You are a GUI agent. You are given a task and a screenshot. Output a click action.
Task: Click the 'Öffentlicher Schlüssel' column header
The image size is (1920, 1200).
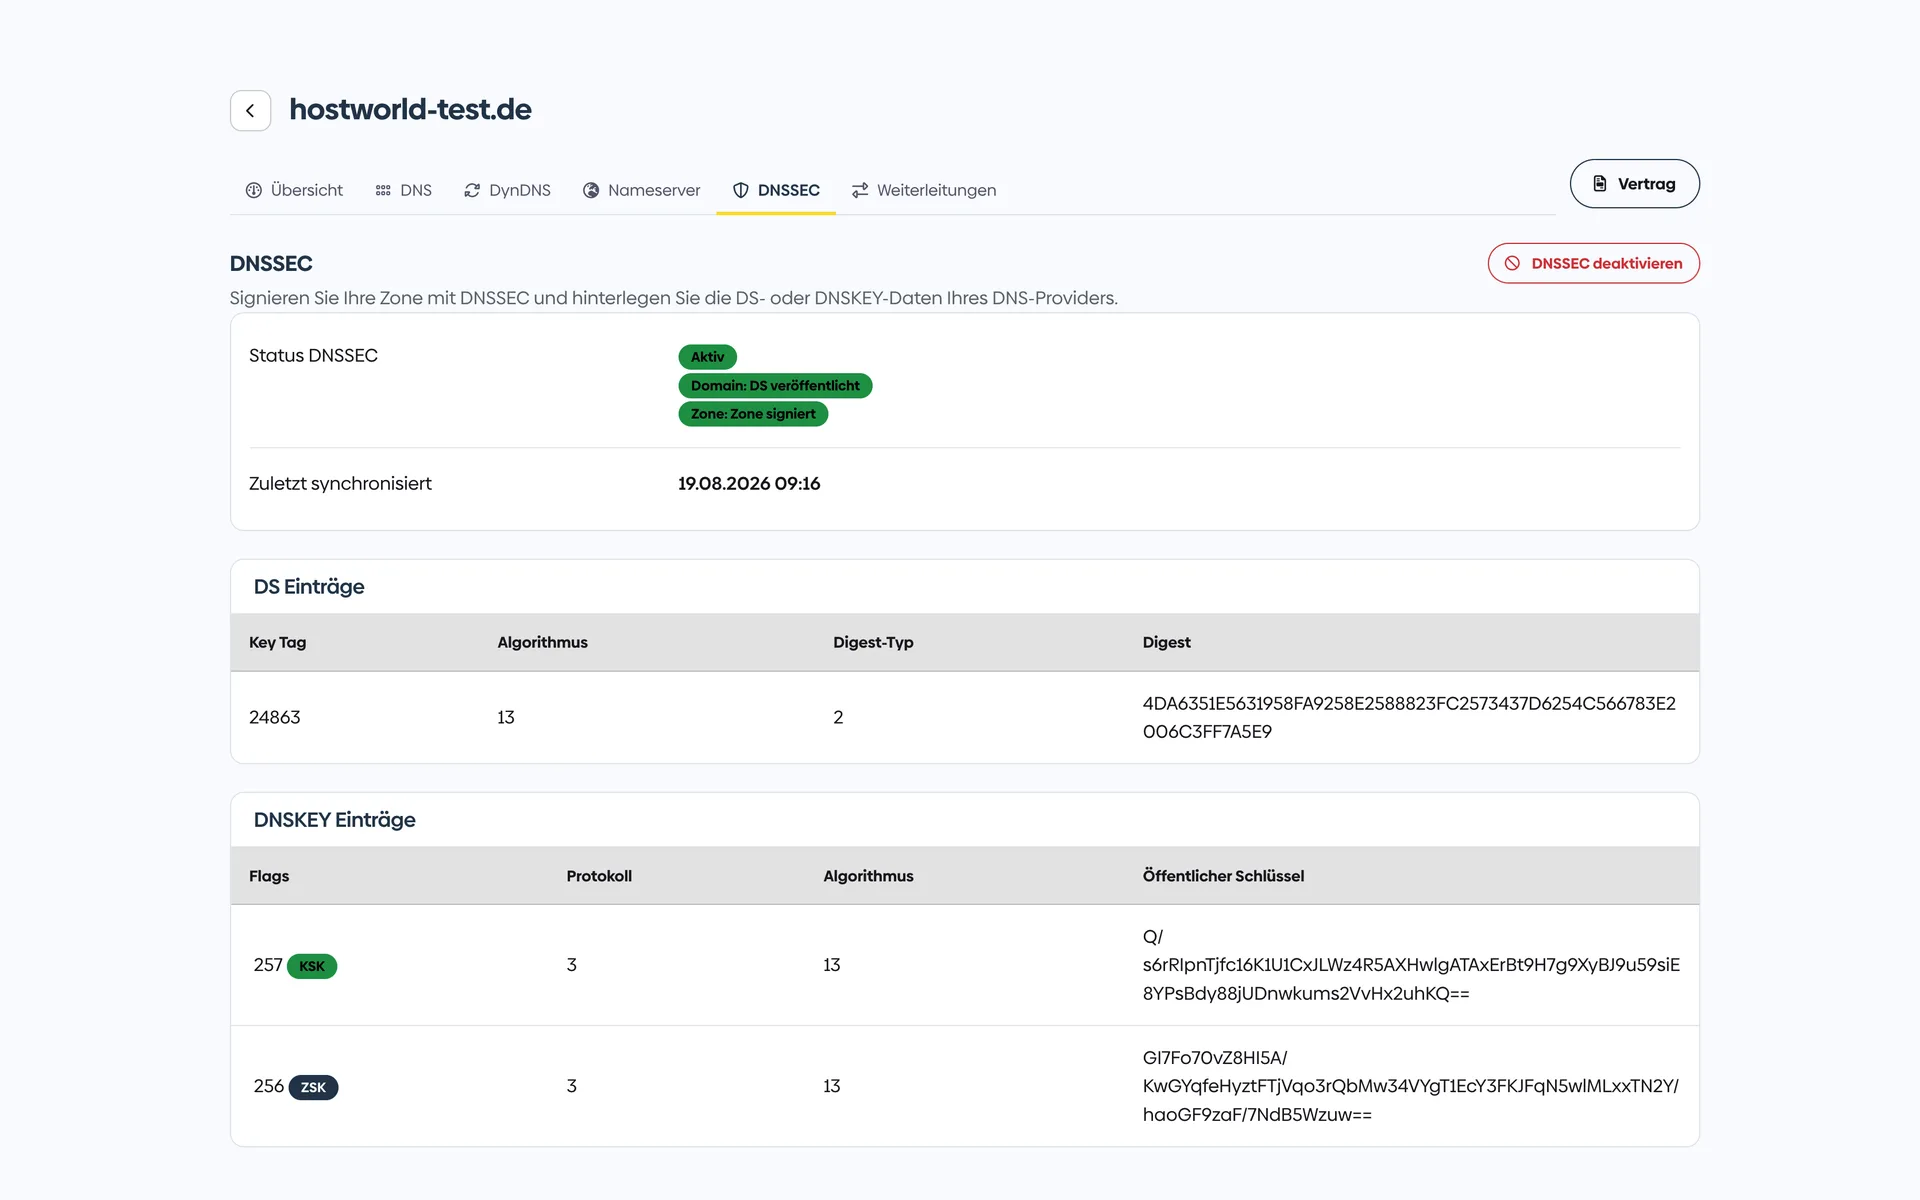click(1223, 876)
